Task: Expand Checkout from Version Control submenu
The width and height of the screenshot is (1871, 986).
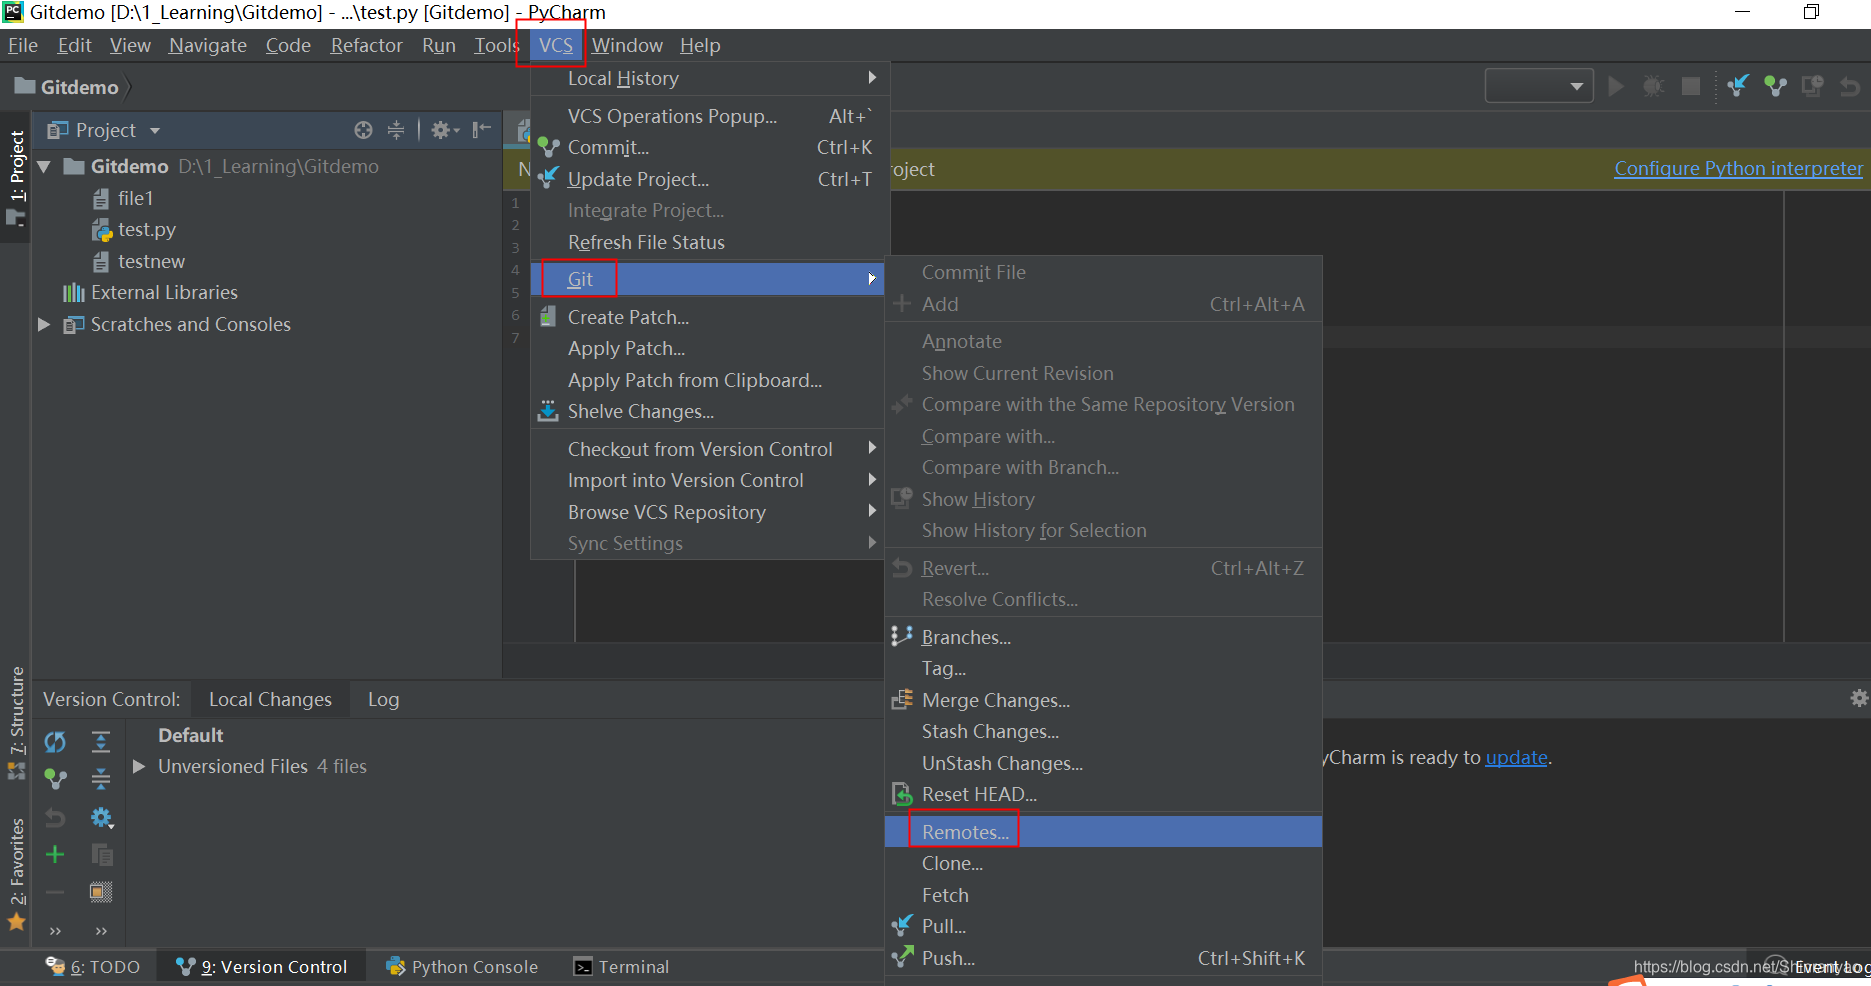Action: coord(710,449)
